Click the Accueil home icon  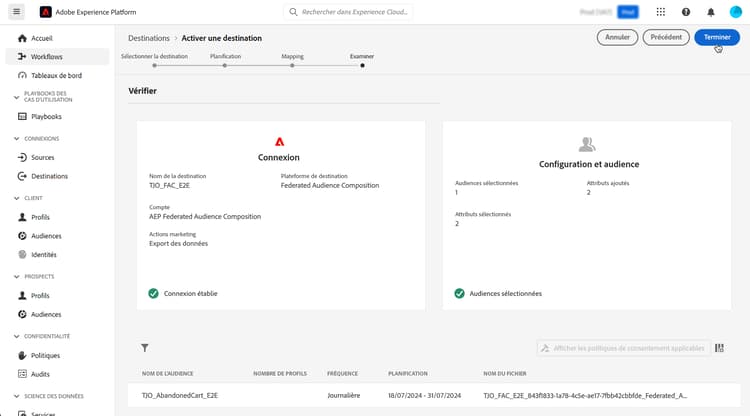click(22, 38)
